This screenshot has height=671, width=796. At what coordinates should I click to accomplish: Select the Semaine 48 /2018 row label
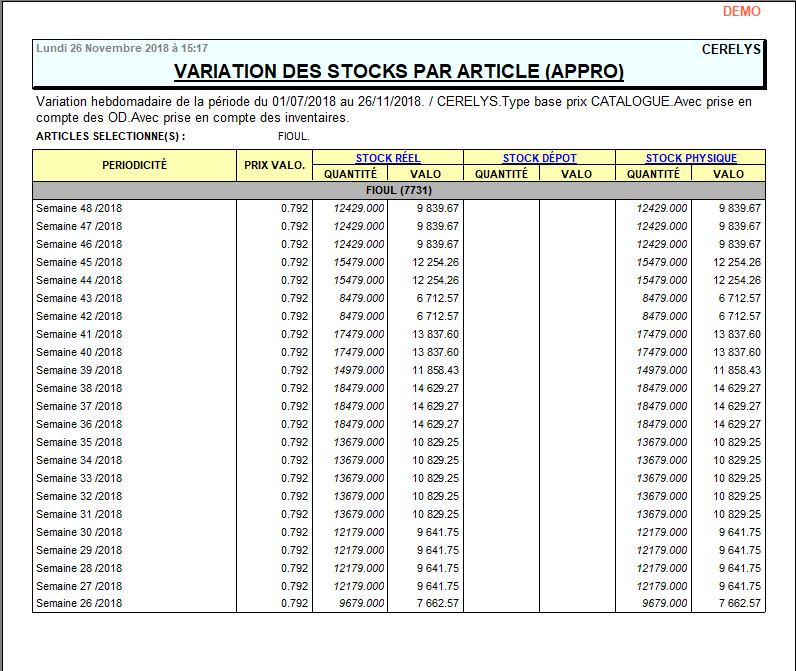point(79,208)
